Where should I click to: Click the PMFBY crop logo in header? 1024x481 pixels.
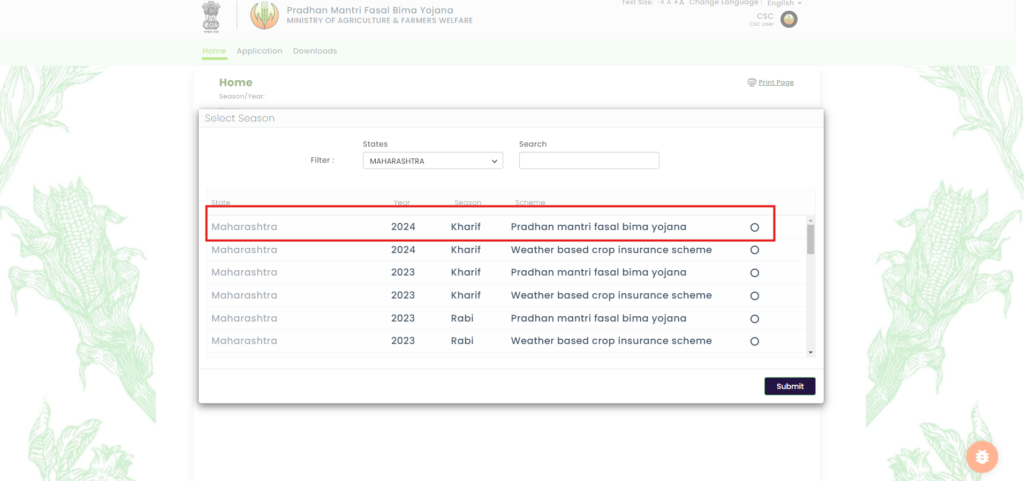(264, 15)
